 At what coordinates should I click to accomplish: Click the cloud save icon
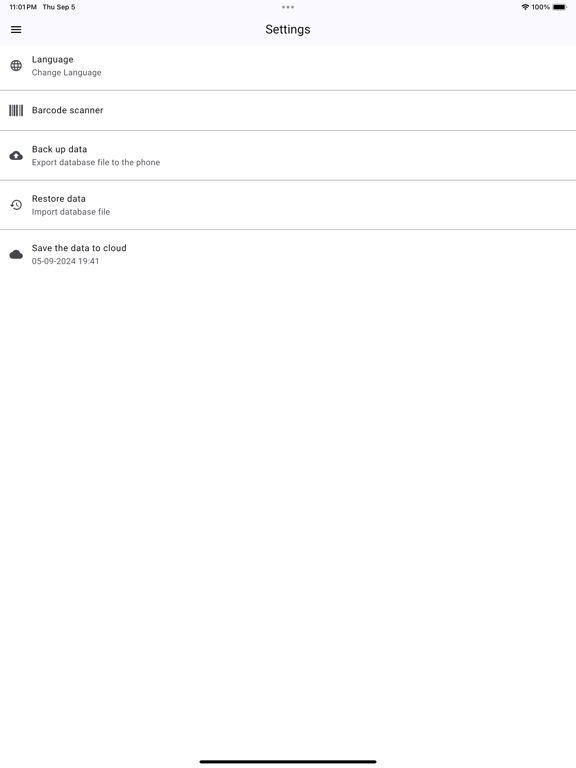click(16, 254)
